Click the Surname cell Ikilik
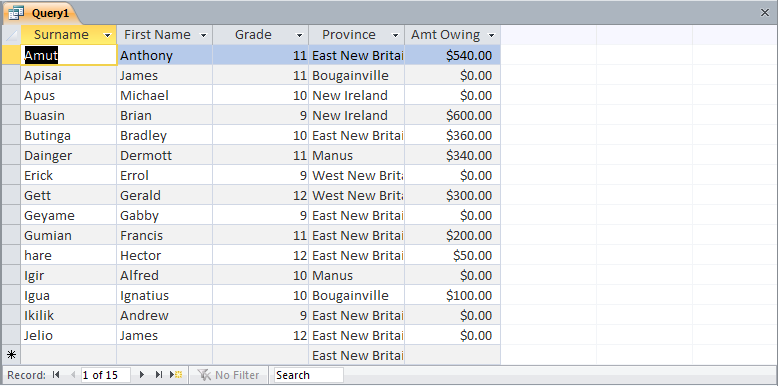The width and height of the screenshot is (778, 386). (x=69, y=316)
